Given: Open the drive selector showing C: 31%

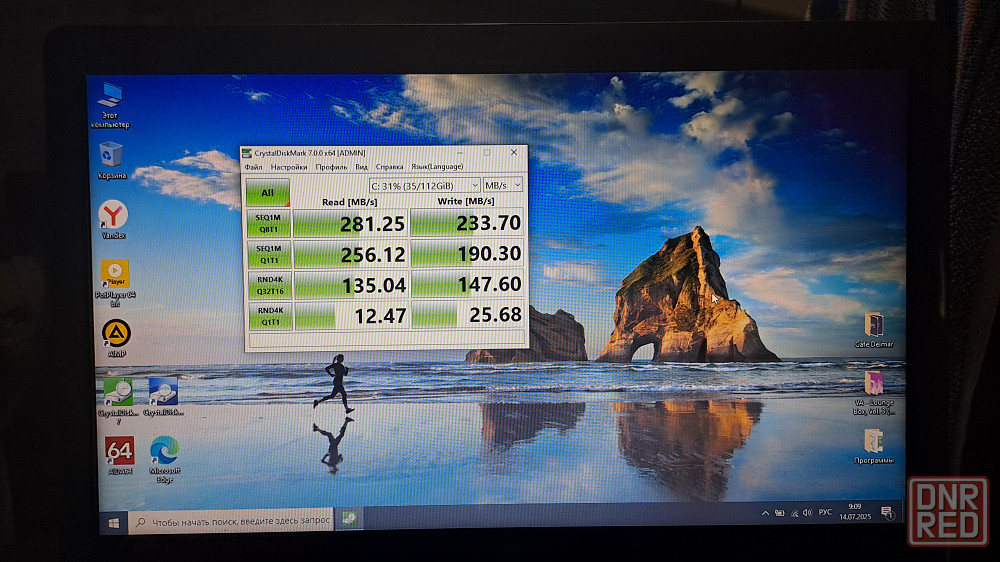Looking at the screenshot, I should [424, 186].
